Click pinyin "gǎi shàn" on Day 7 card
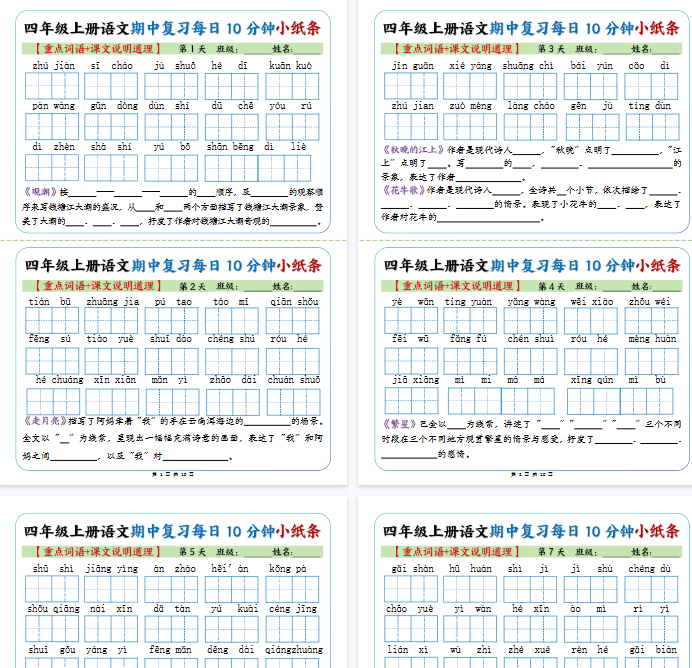Viewport: 692px width, 668px height. pos(413,569)
